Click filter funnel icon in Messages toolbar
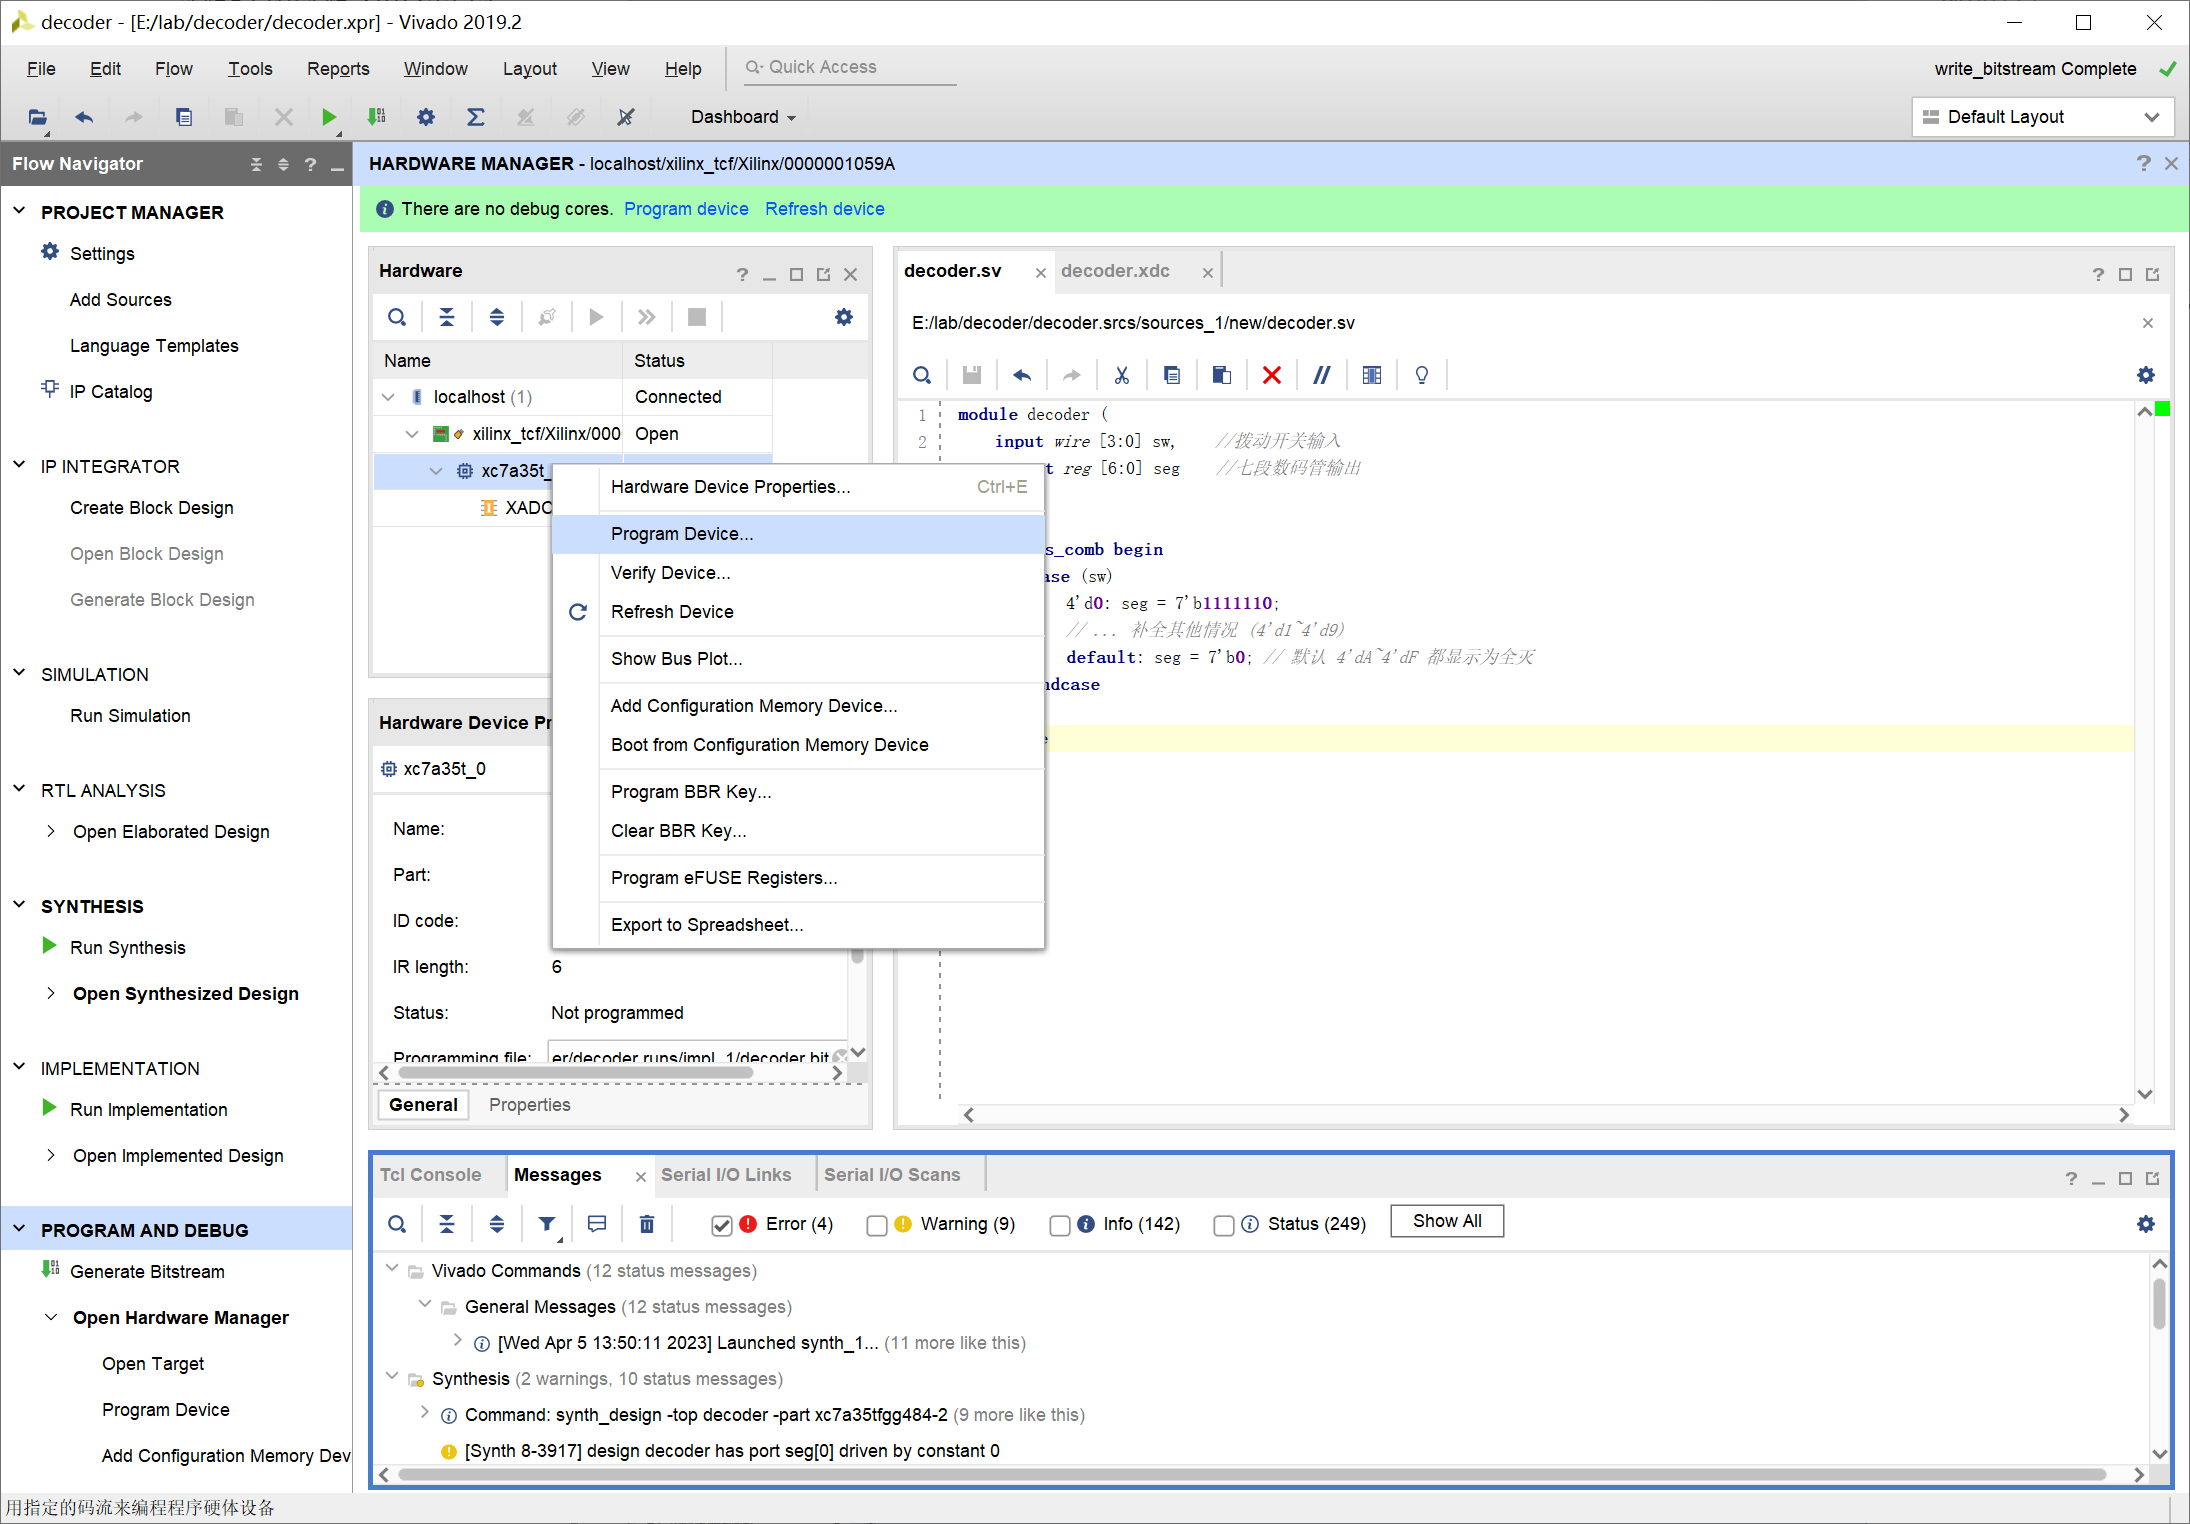 tap(547, 1223)
